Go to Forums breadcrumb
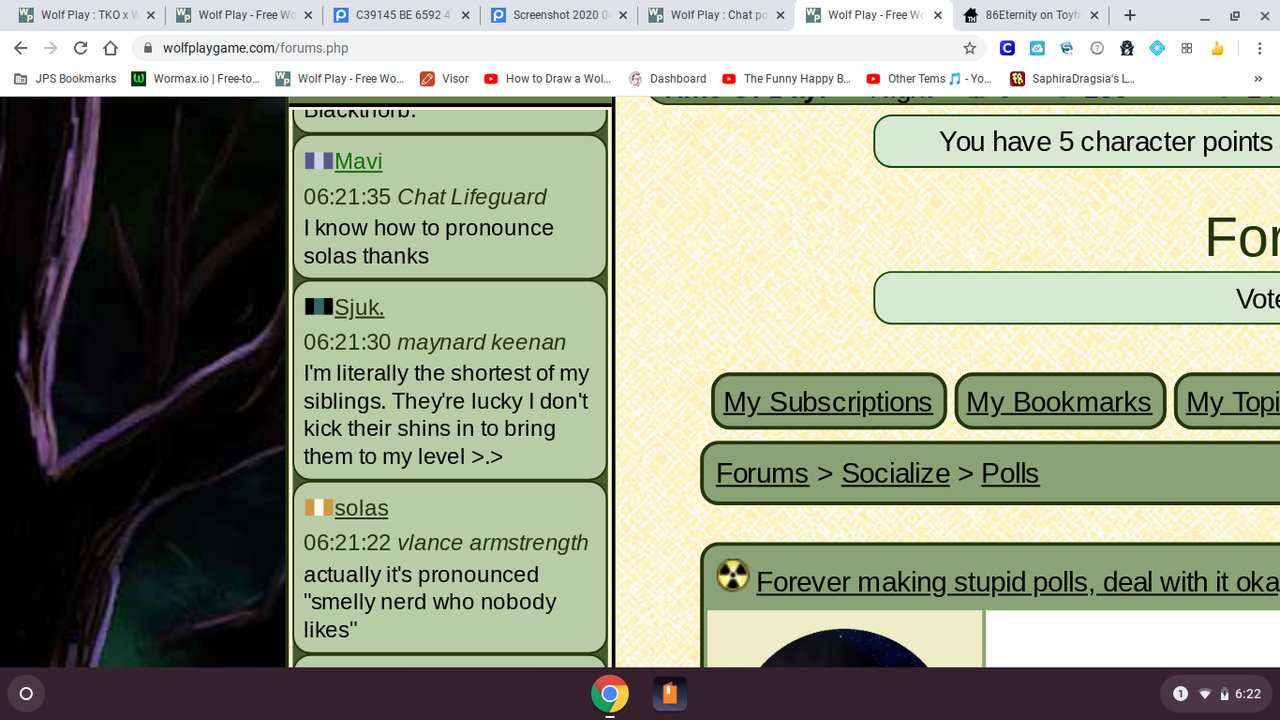The width and height of the screenshot is (1280, 720). (762, 473)
